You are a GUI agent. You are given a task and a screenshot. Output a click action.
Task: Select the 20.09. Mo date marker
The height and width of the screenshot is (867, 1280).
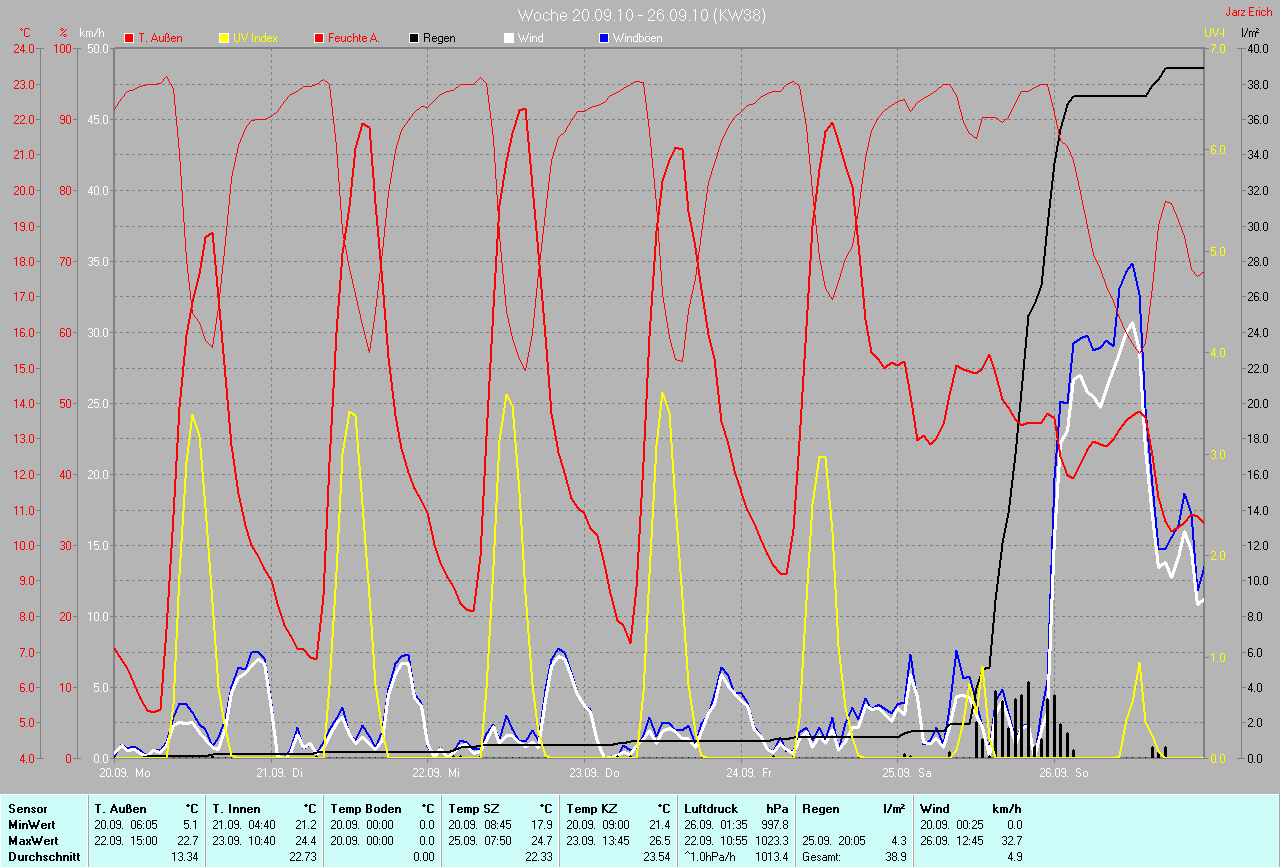pos(125,773)
